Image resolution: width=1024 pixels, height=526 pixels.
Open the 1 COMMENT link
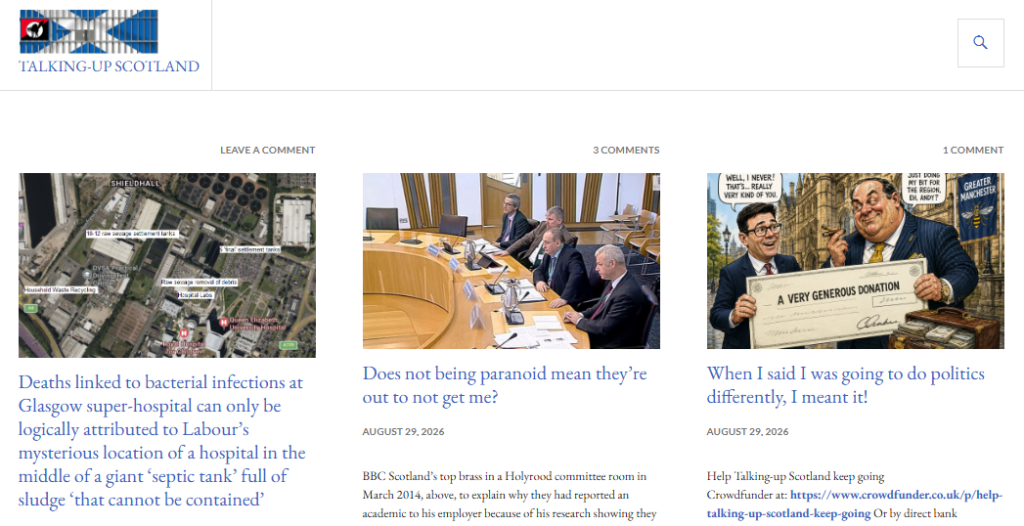972,150
